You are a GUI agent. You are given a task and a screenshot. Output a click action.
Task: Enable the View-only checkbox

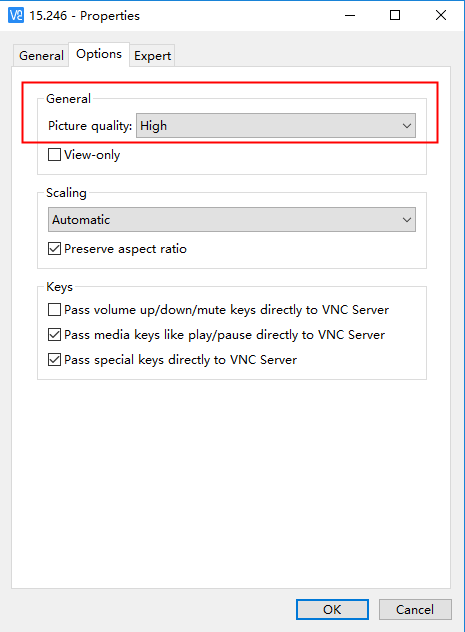coord(54,154)
